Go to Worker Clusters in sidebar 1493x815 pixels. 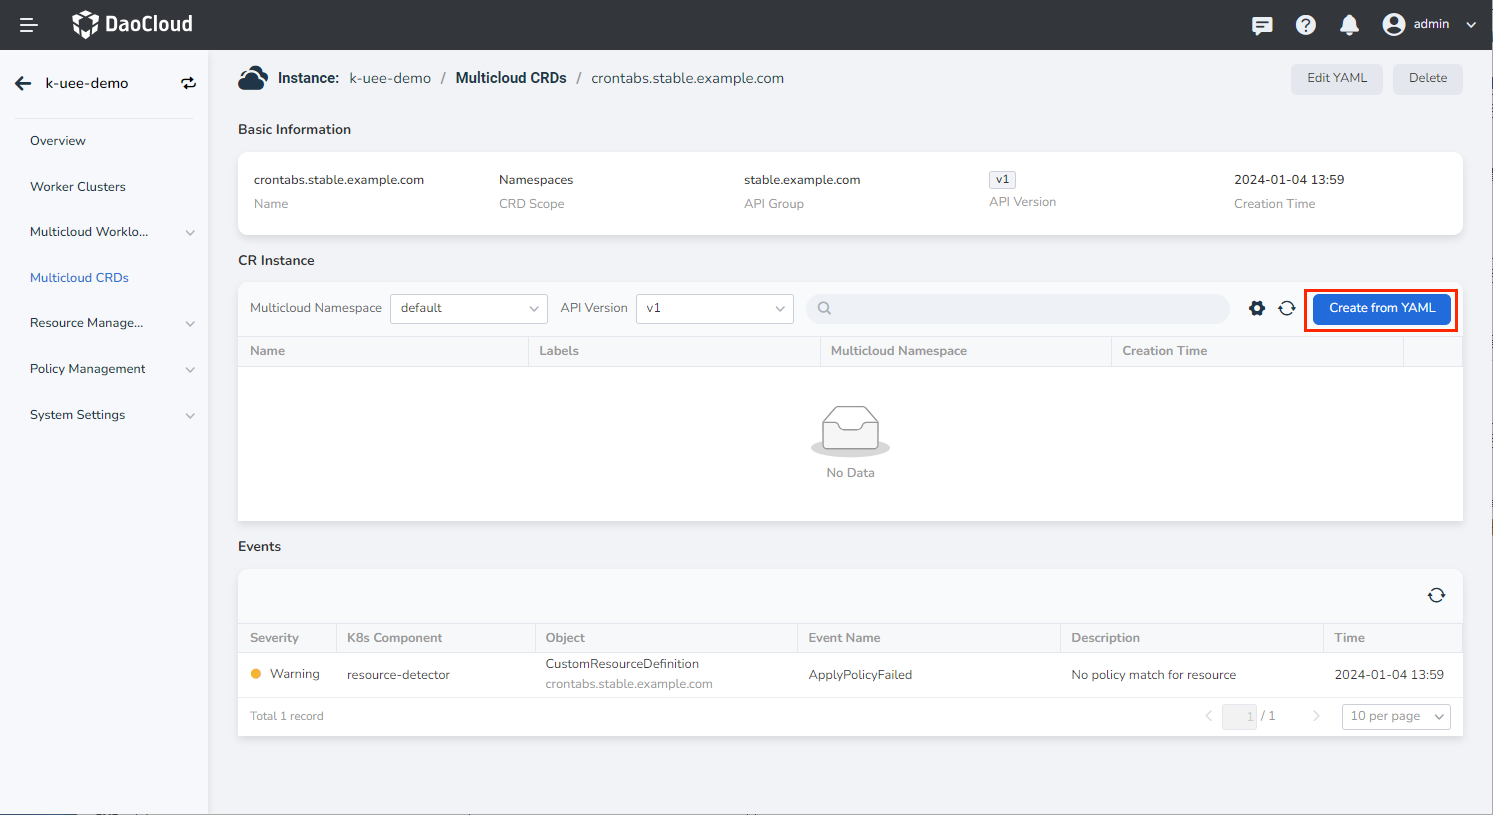(x=78, y=187)
